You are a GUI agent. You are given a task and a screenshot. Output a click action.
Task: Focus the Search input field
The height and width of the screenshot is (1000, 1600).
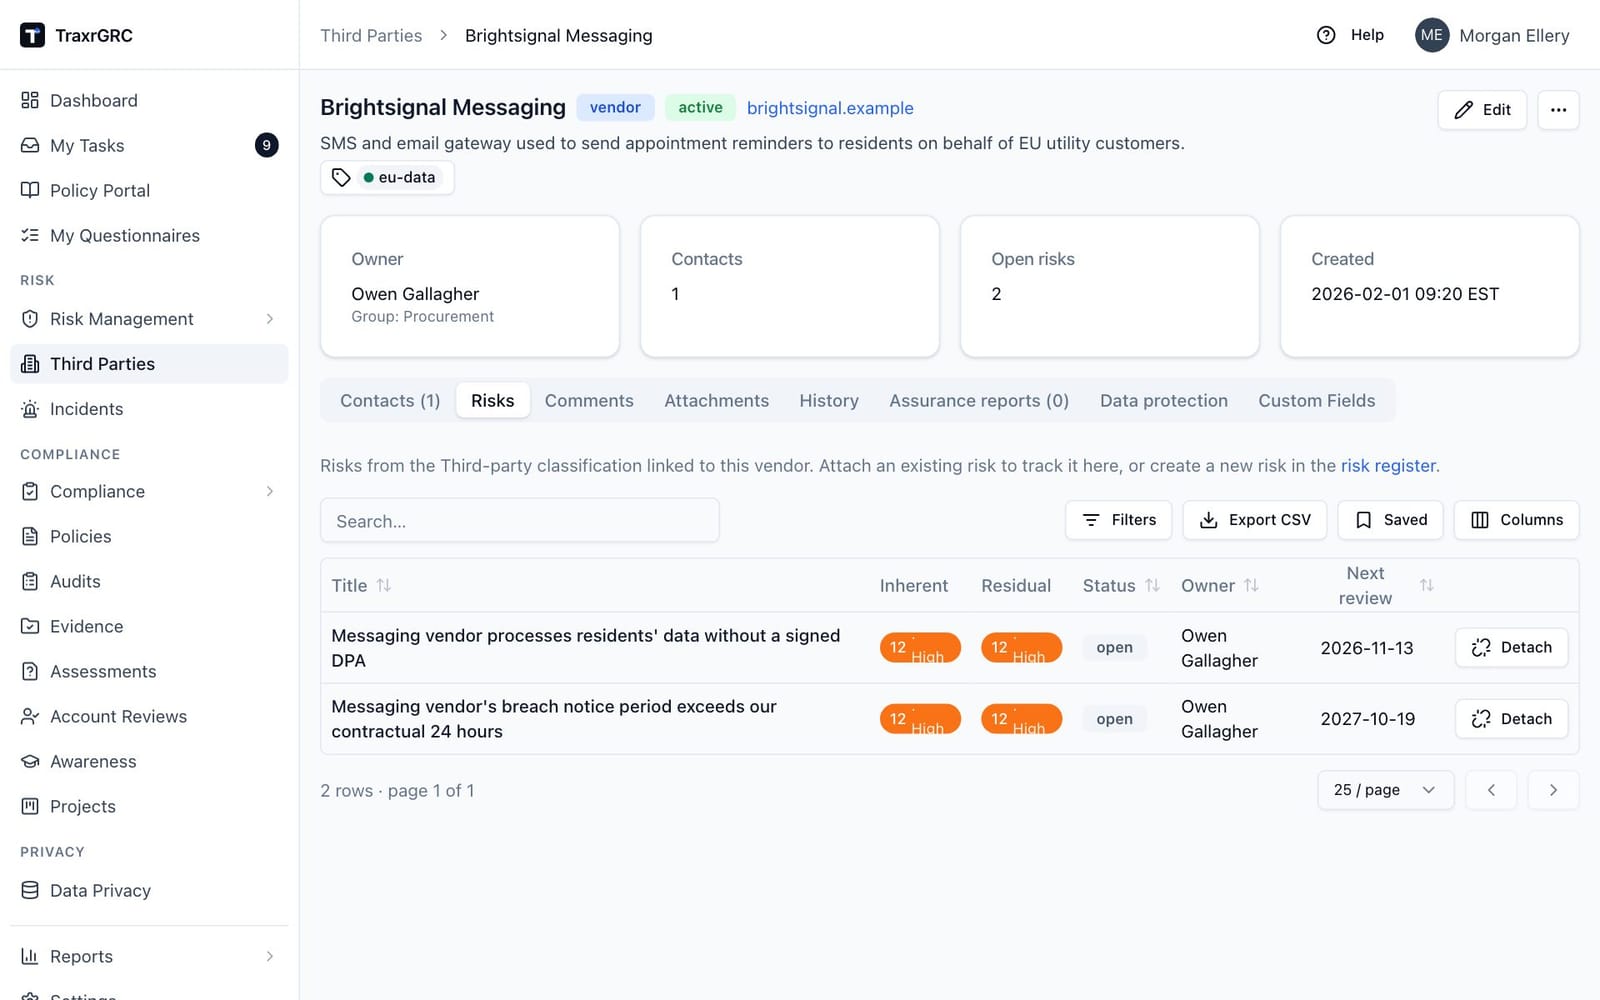pos(520,521)
